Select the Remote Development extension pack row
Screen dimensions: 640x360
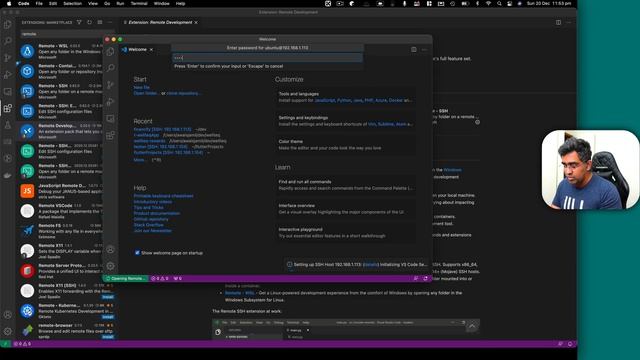[61, 131]
